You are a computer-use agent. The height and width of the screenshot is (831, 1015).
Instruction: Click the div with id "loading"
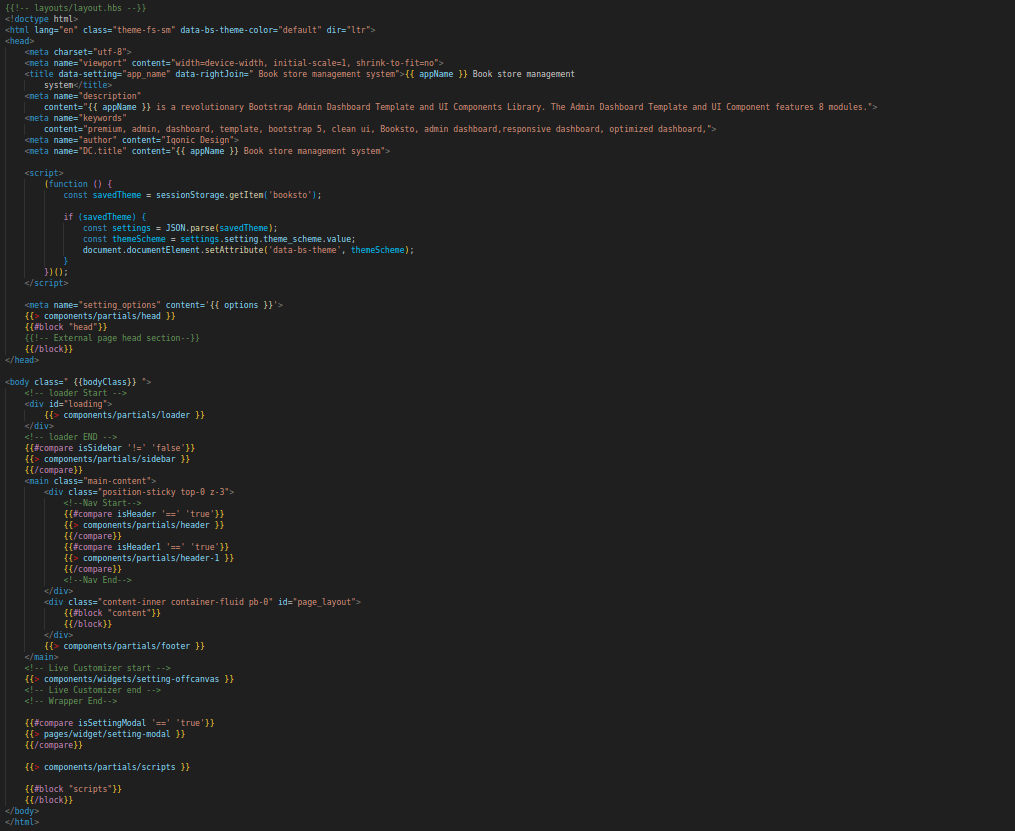point(69,404)
